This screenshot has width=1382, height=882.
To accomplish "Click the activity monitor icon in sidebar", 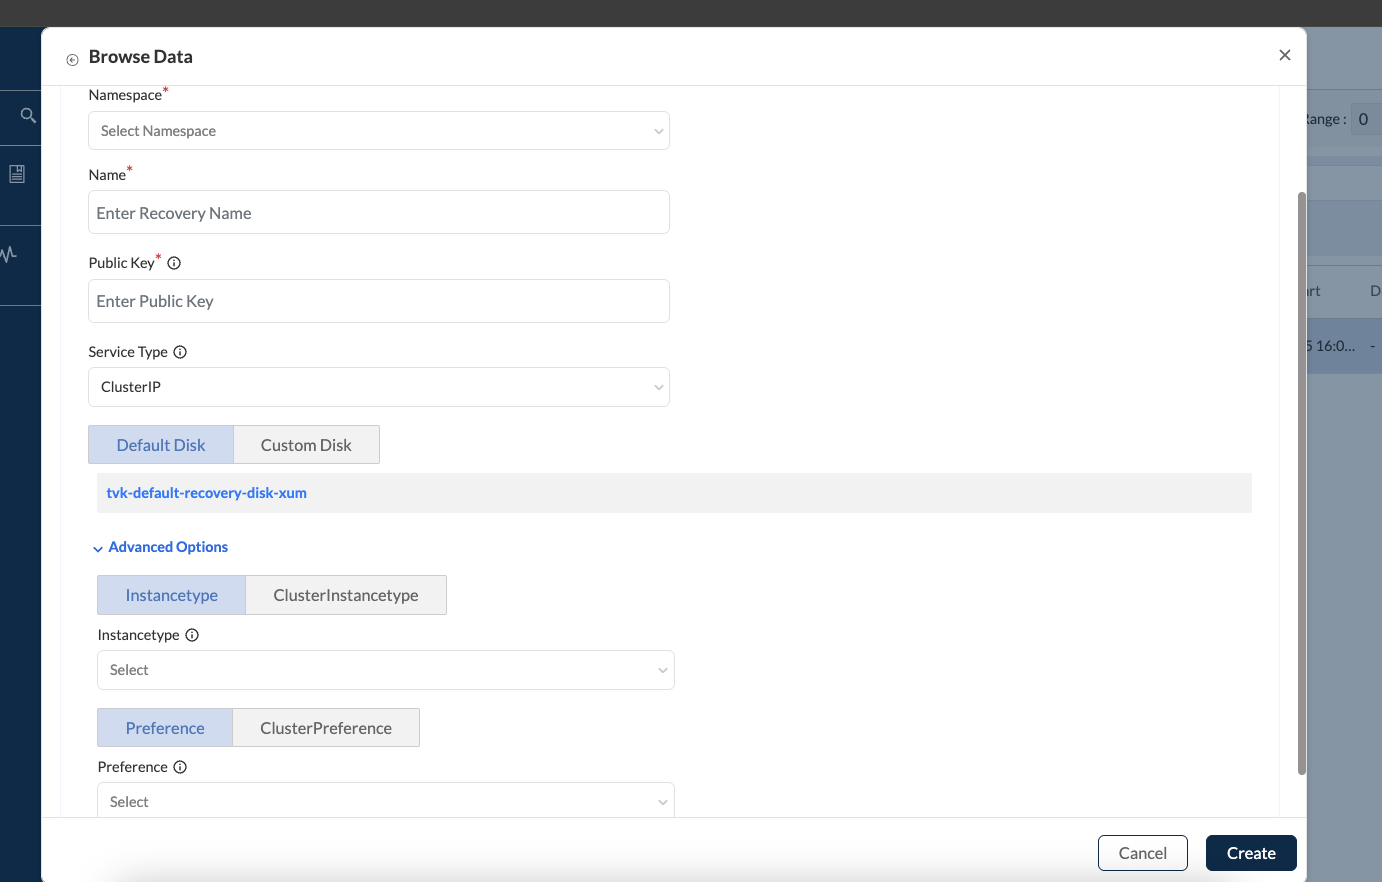I will [9, 254].
